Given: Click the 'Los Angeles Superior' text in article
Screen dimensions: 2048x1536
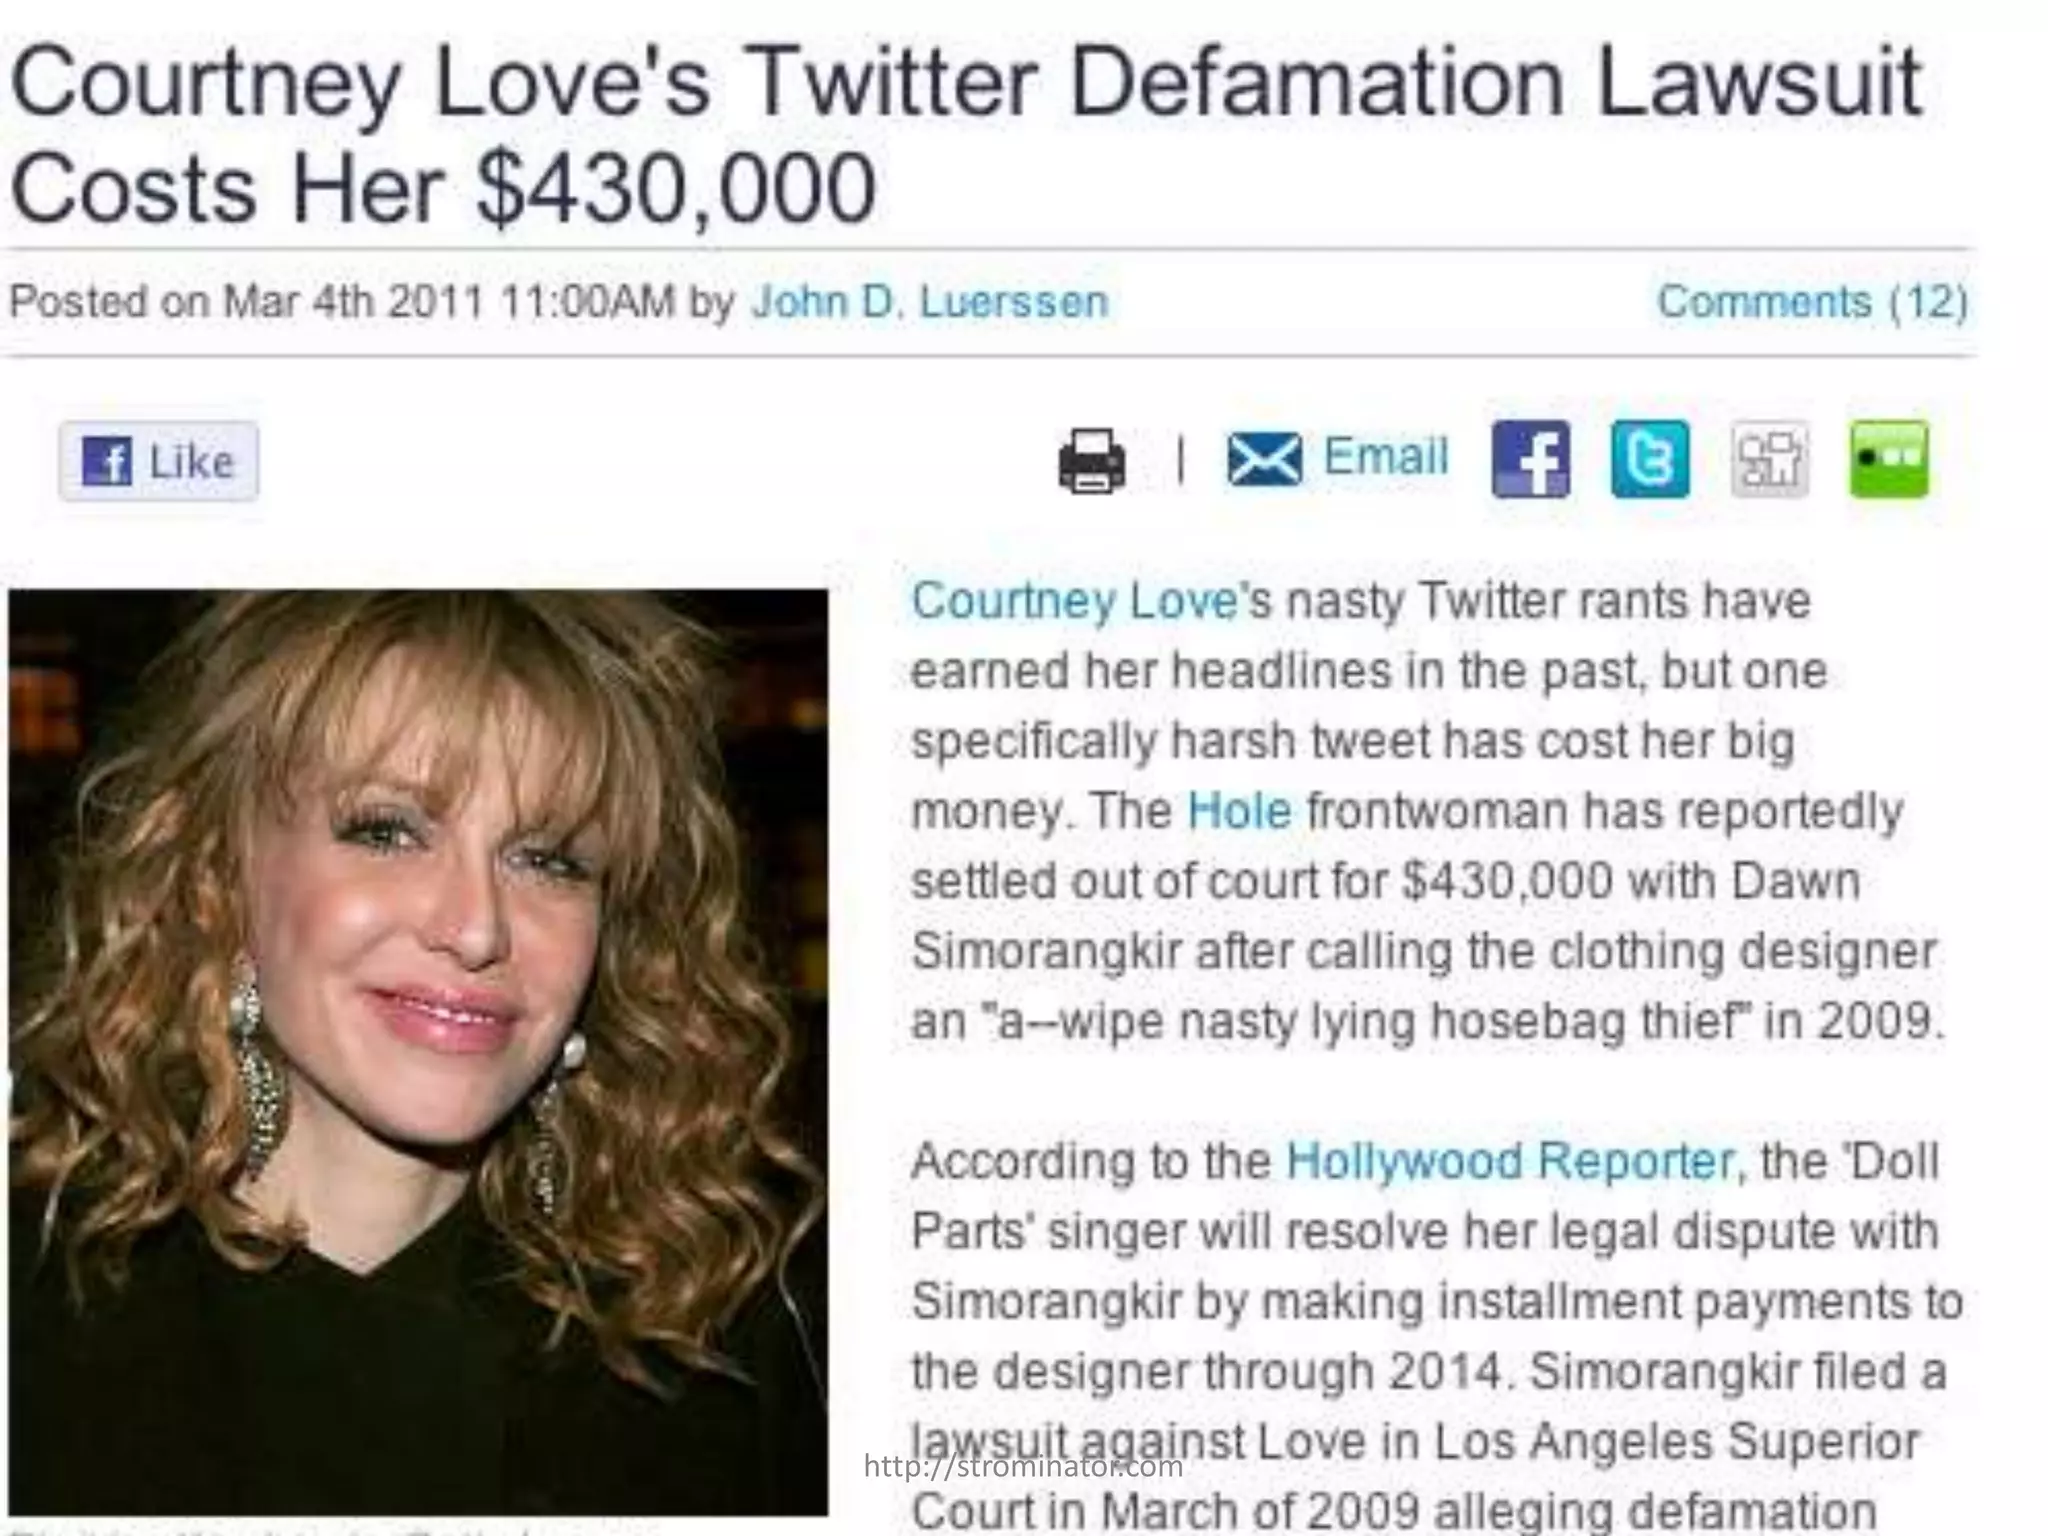Looking at the screenshot, I should (x=1678, y=1441).
